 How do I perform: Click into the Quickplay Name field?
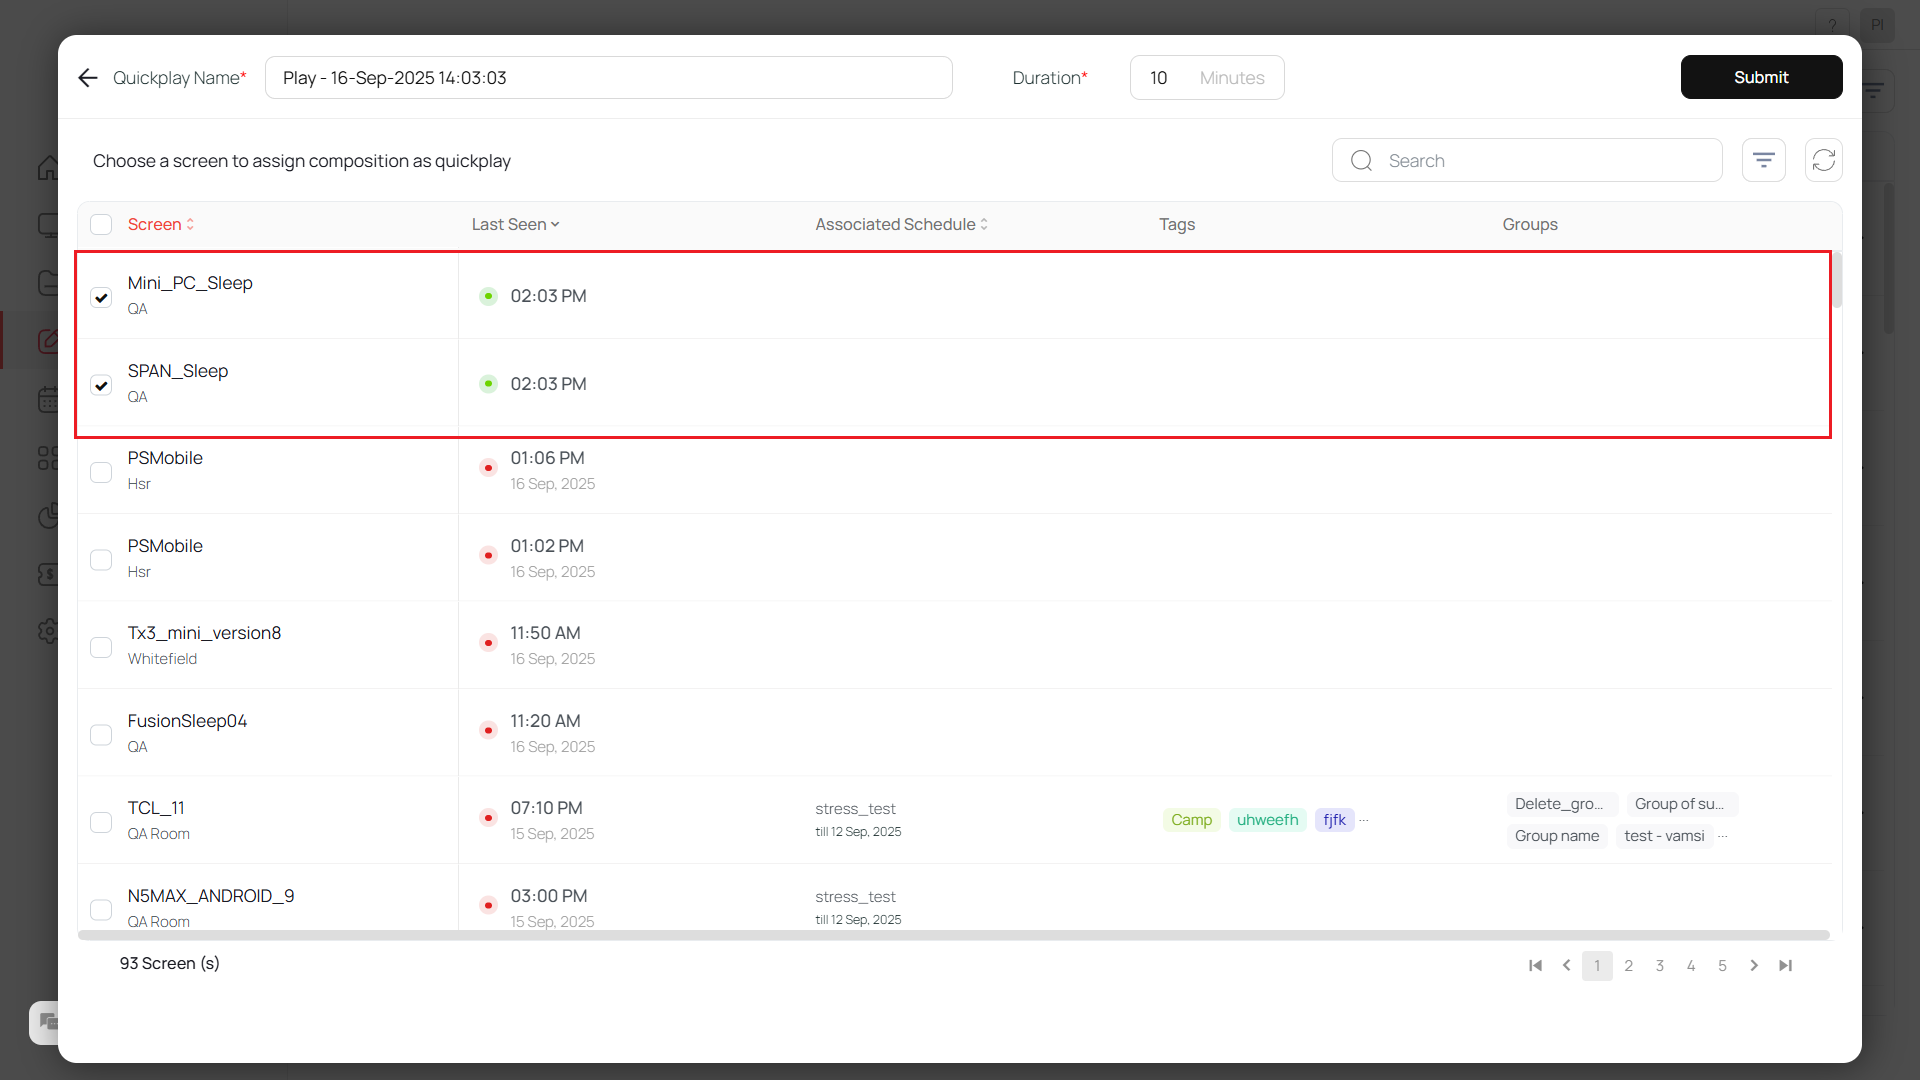click(608, 78)
